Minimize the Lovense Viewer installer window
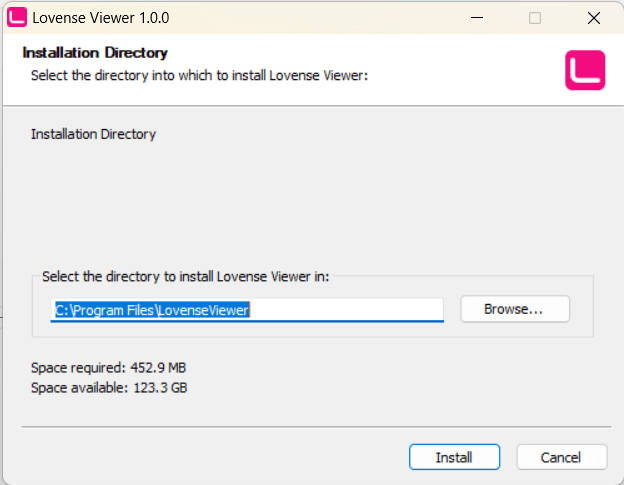This screenshot has width=624, height=485. click(477, 18)
